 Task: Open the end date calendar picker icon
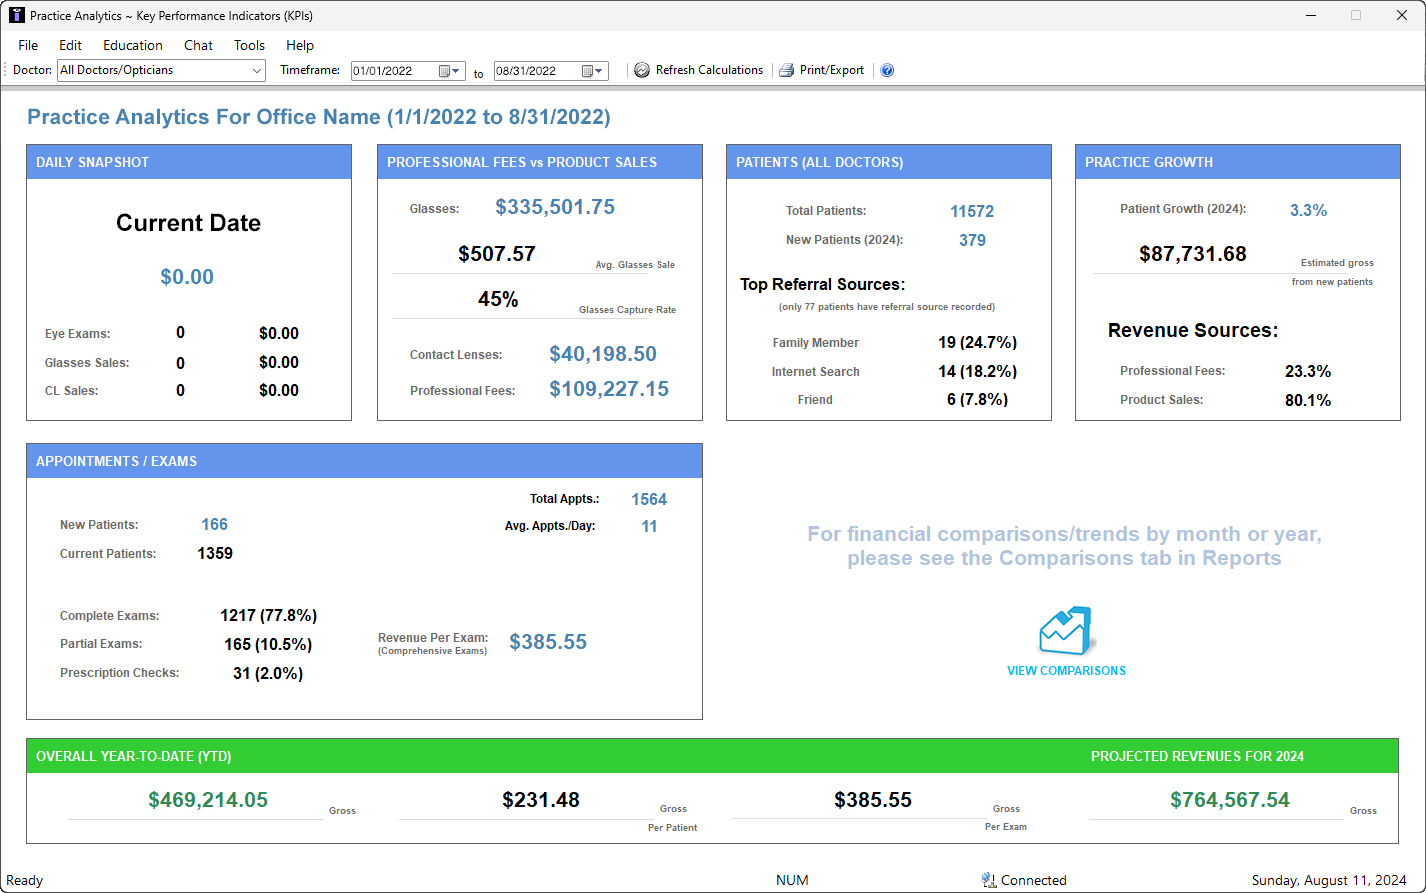588,71
